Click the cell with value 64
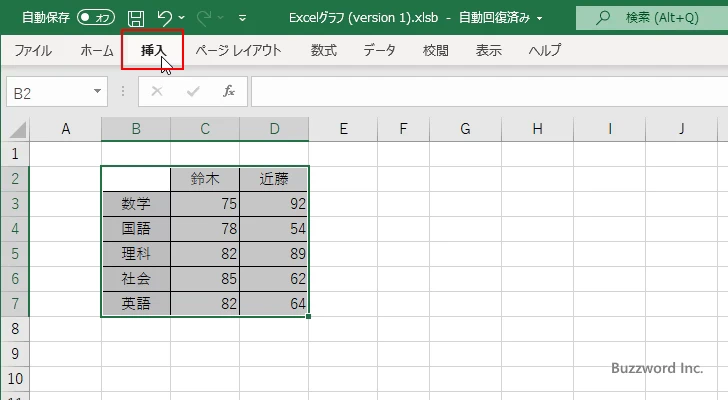Viewport: 728px width, 400px height. point(274,304)
